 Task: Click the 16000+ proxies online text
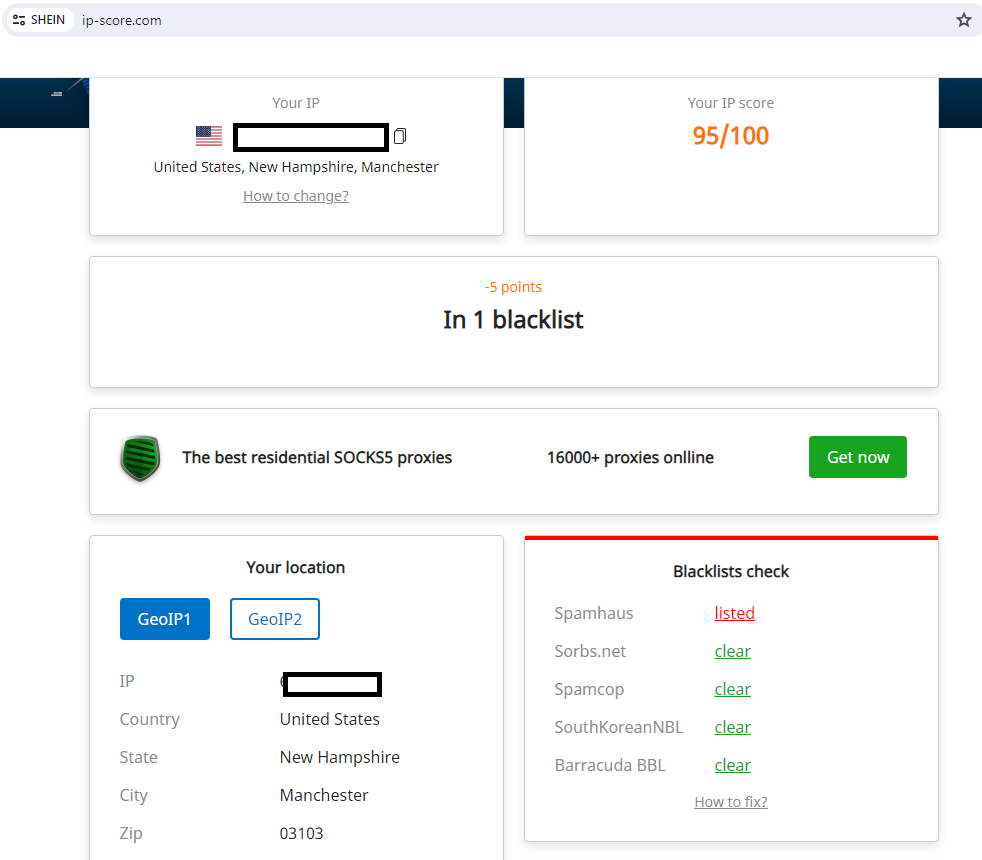(630, 458)
